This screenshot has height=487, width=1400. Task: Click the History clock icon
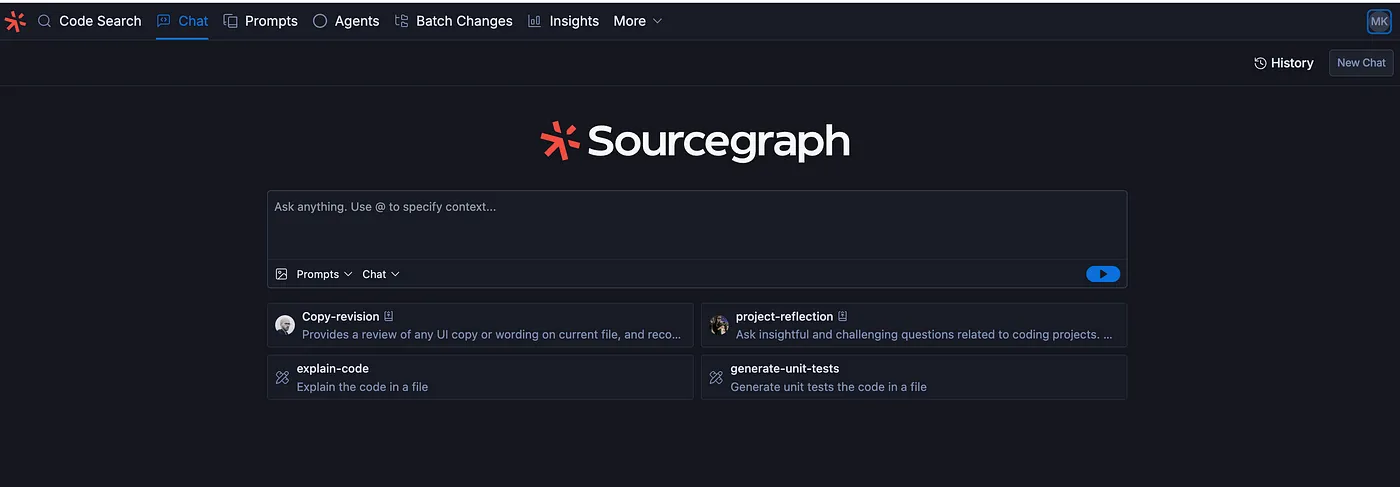pos(1260,63)
